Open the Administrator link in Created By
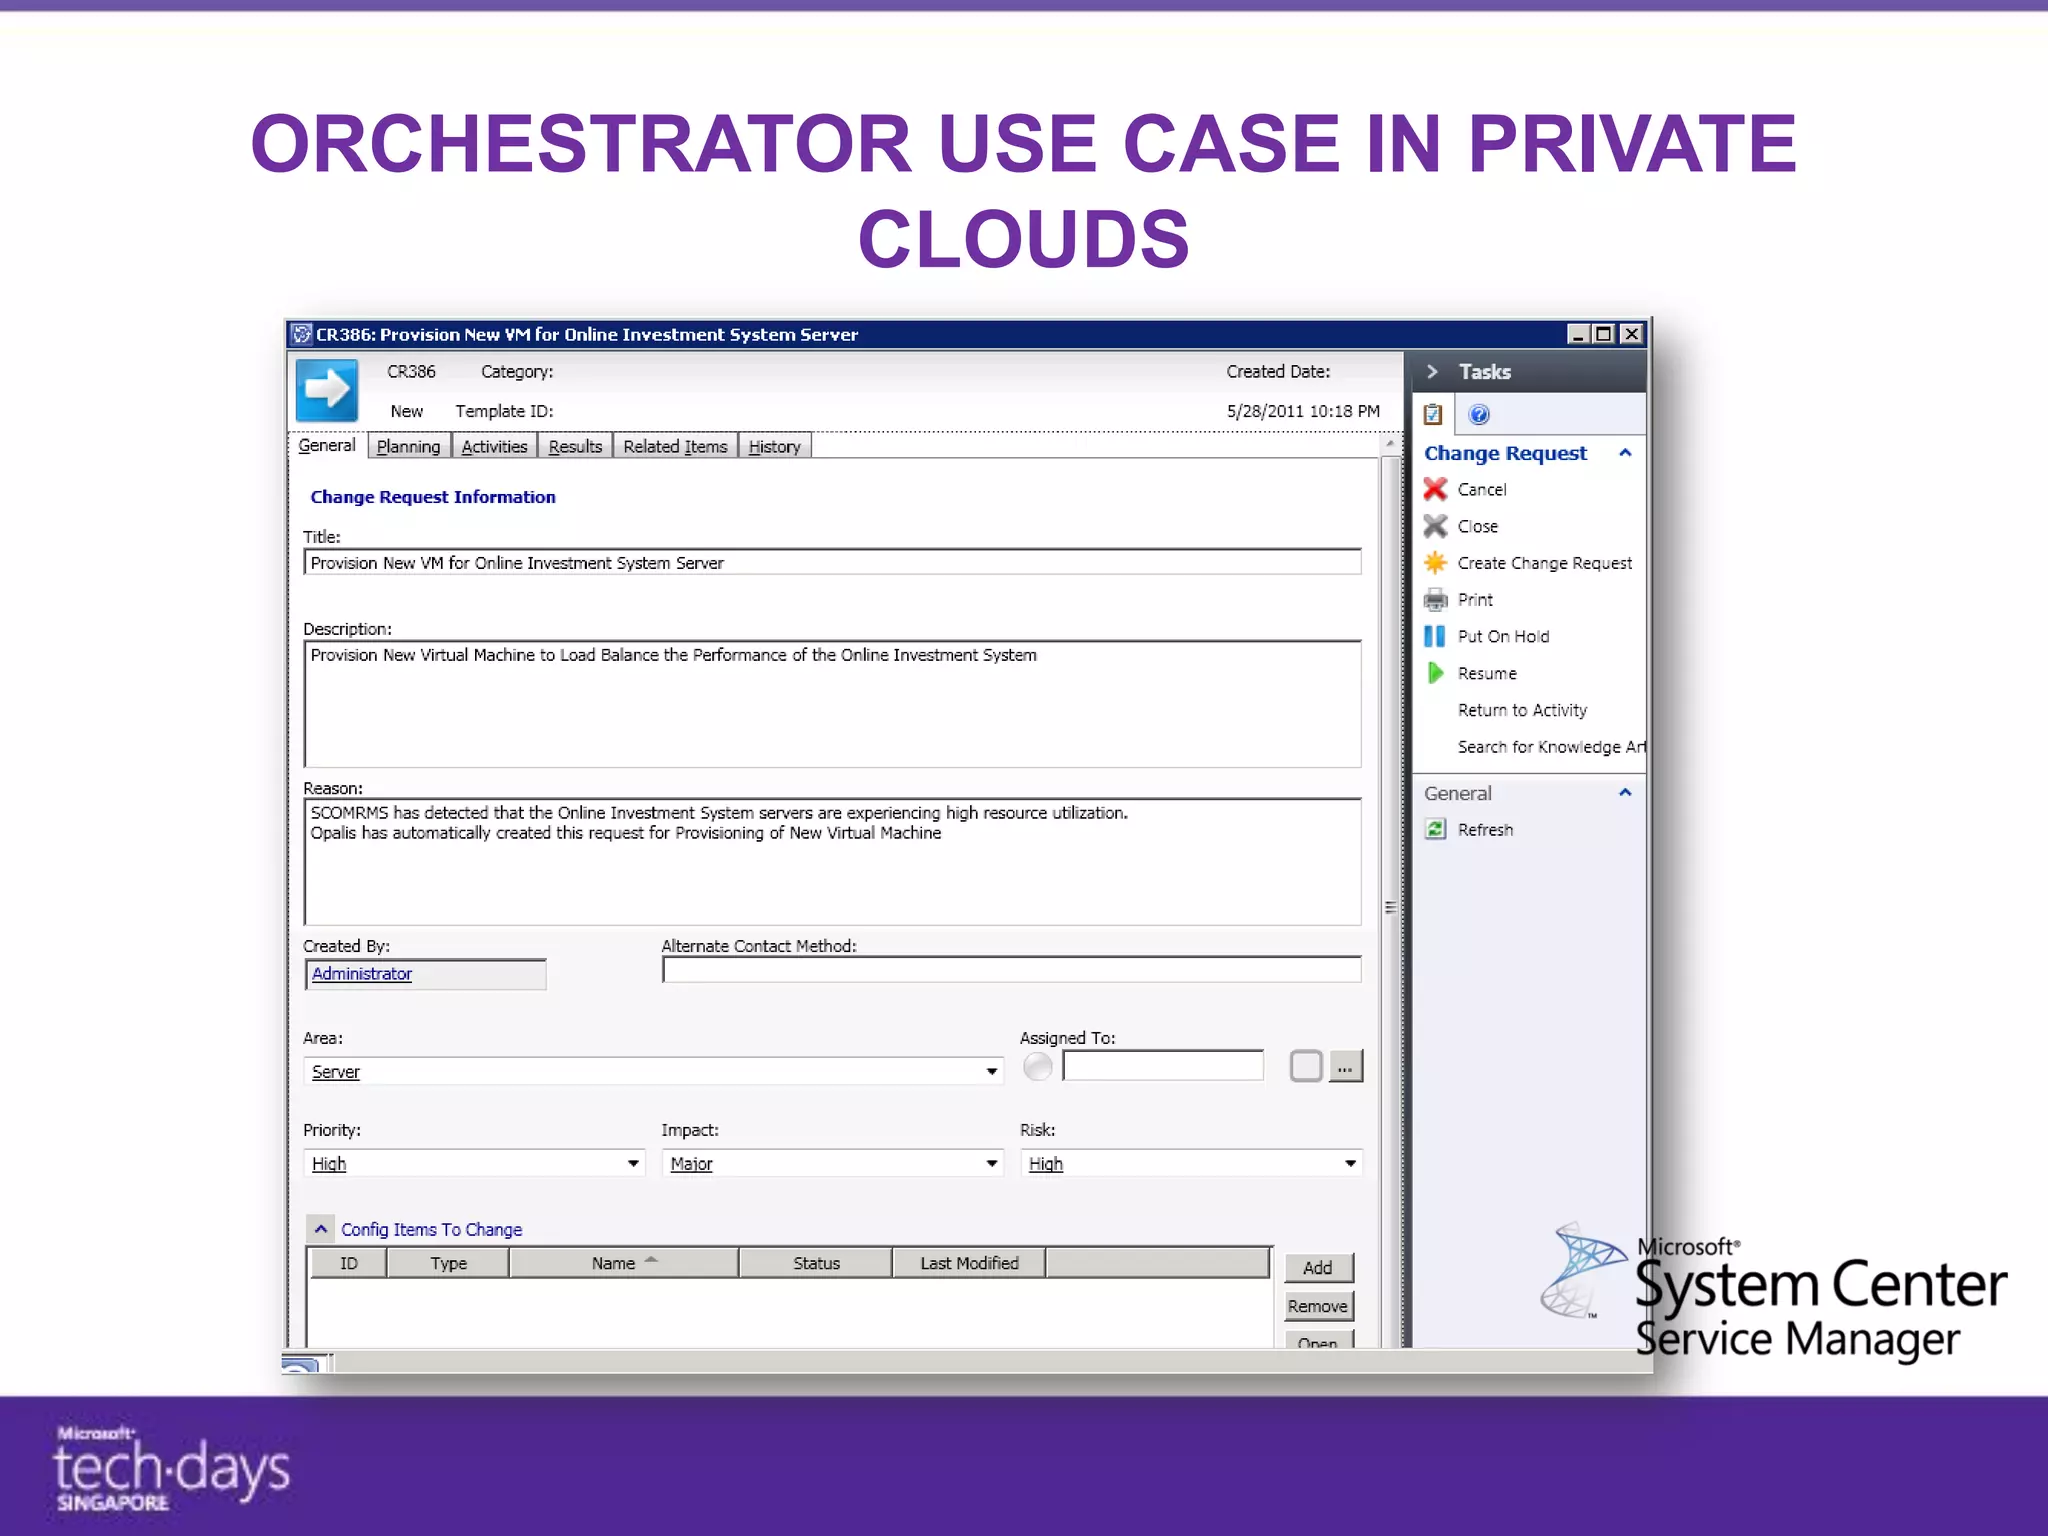The image size is (2048, 1536). (361, 973)
